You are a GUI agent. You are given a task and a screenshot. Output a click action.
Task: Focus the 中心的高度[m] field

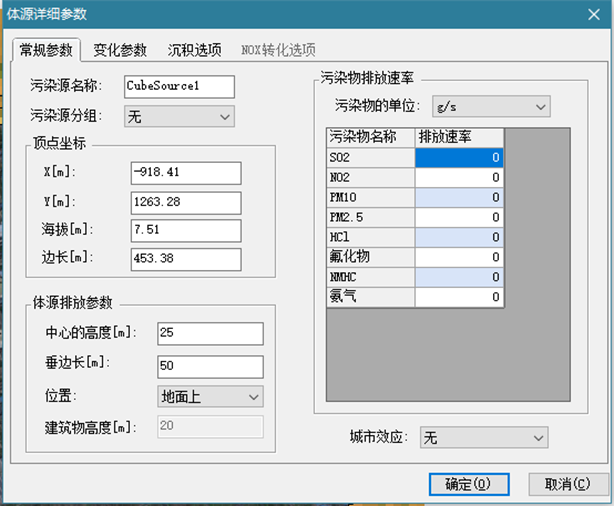pyautogui.click(x=209, y=333)
